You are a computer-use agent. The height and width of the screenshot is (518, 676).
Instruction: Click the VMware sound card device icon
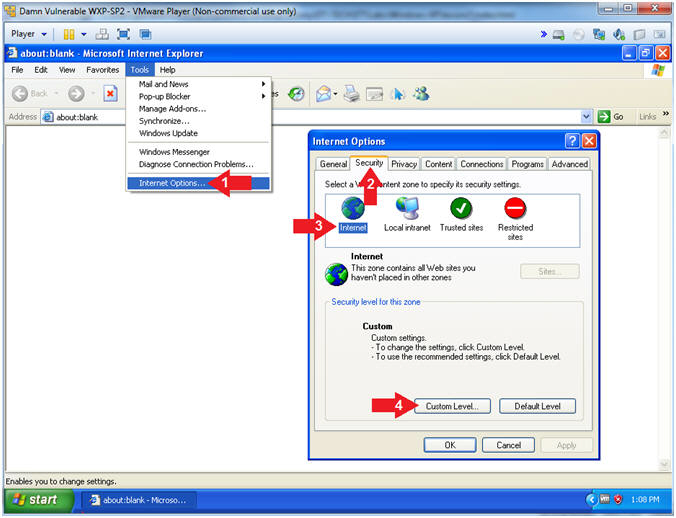pos(619,34)
